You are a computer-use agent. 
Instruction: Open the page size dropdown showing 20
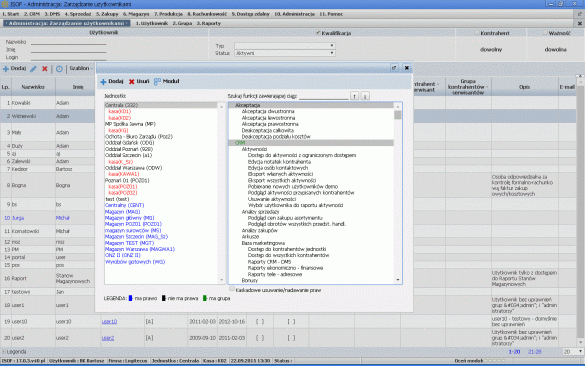point(573,351)
